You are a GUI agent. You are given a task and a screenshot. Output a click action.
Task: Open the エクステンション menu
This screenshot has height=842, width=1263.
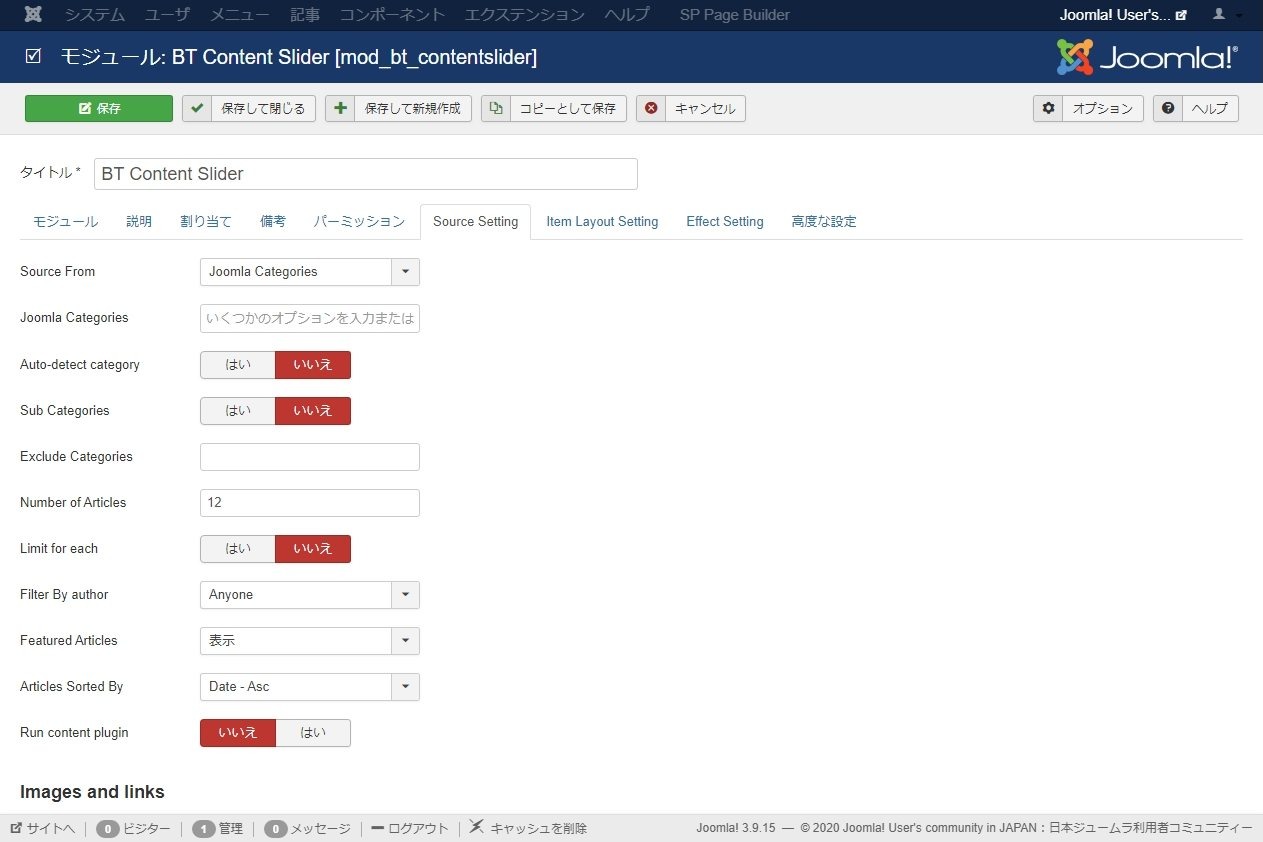pyautogui.click(x=524, y=15)
